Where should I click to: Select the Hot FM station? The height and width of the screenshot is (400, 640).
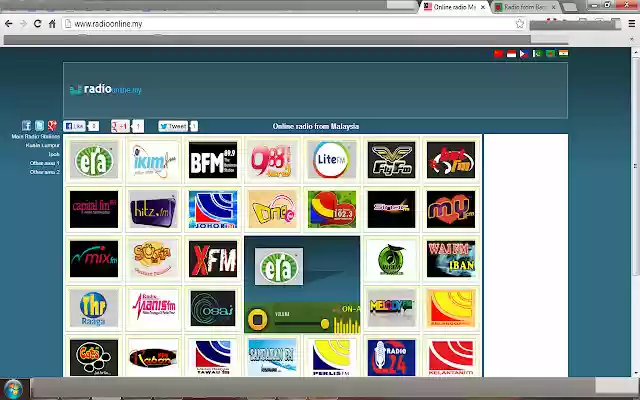click(x=451, y=160)
